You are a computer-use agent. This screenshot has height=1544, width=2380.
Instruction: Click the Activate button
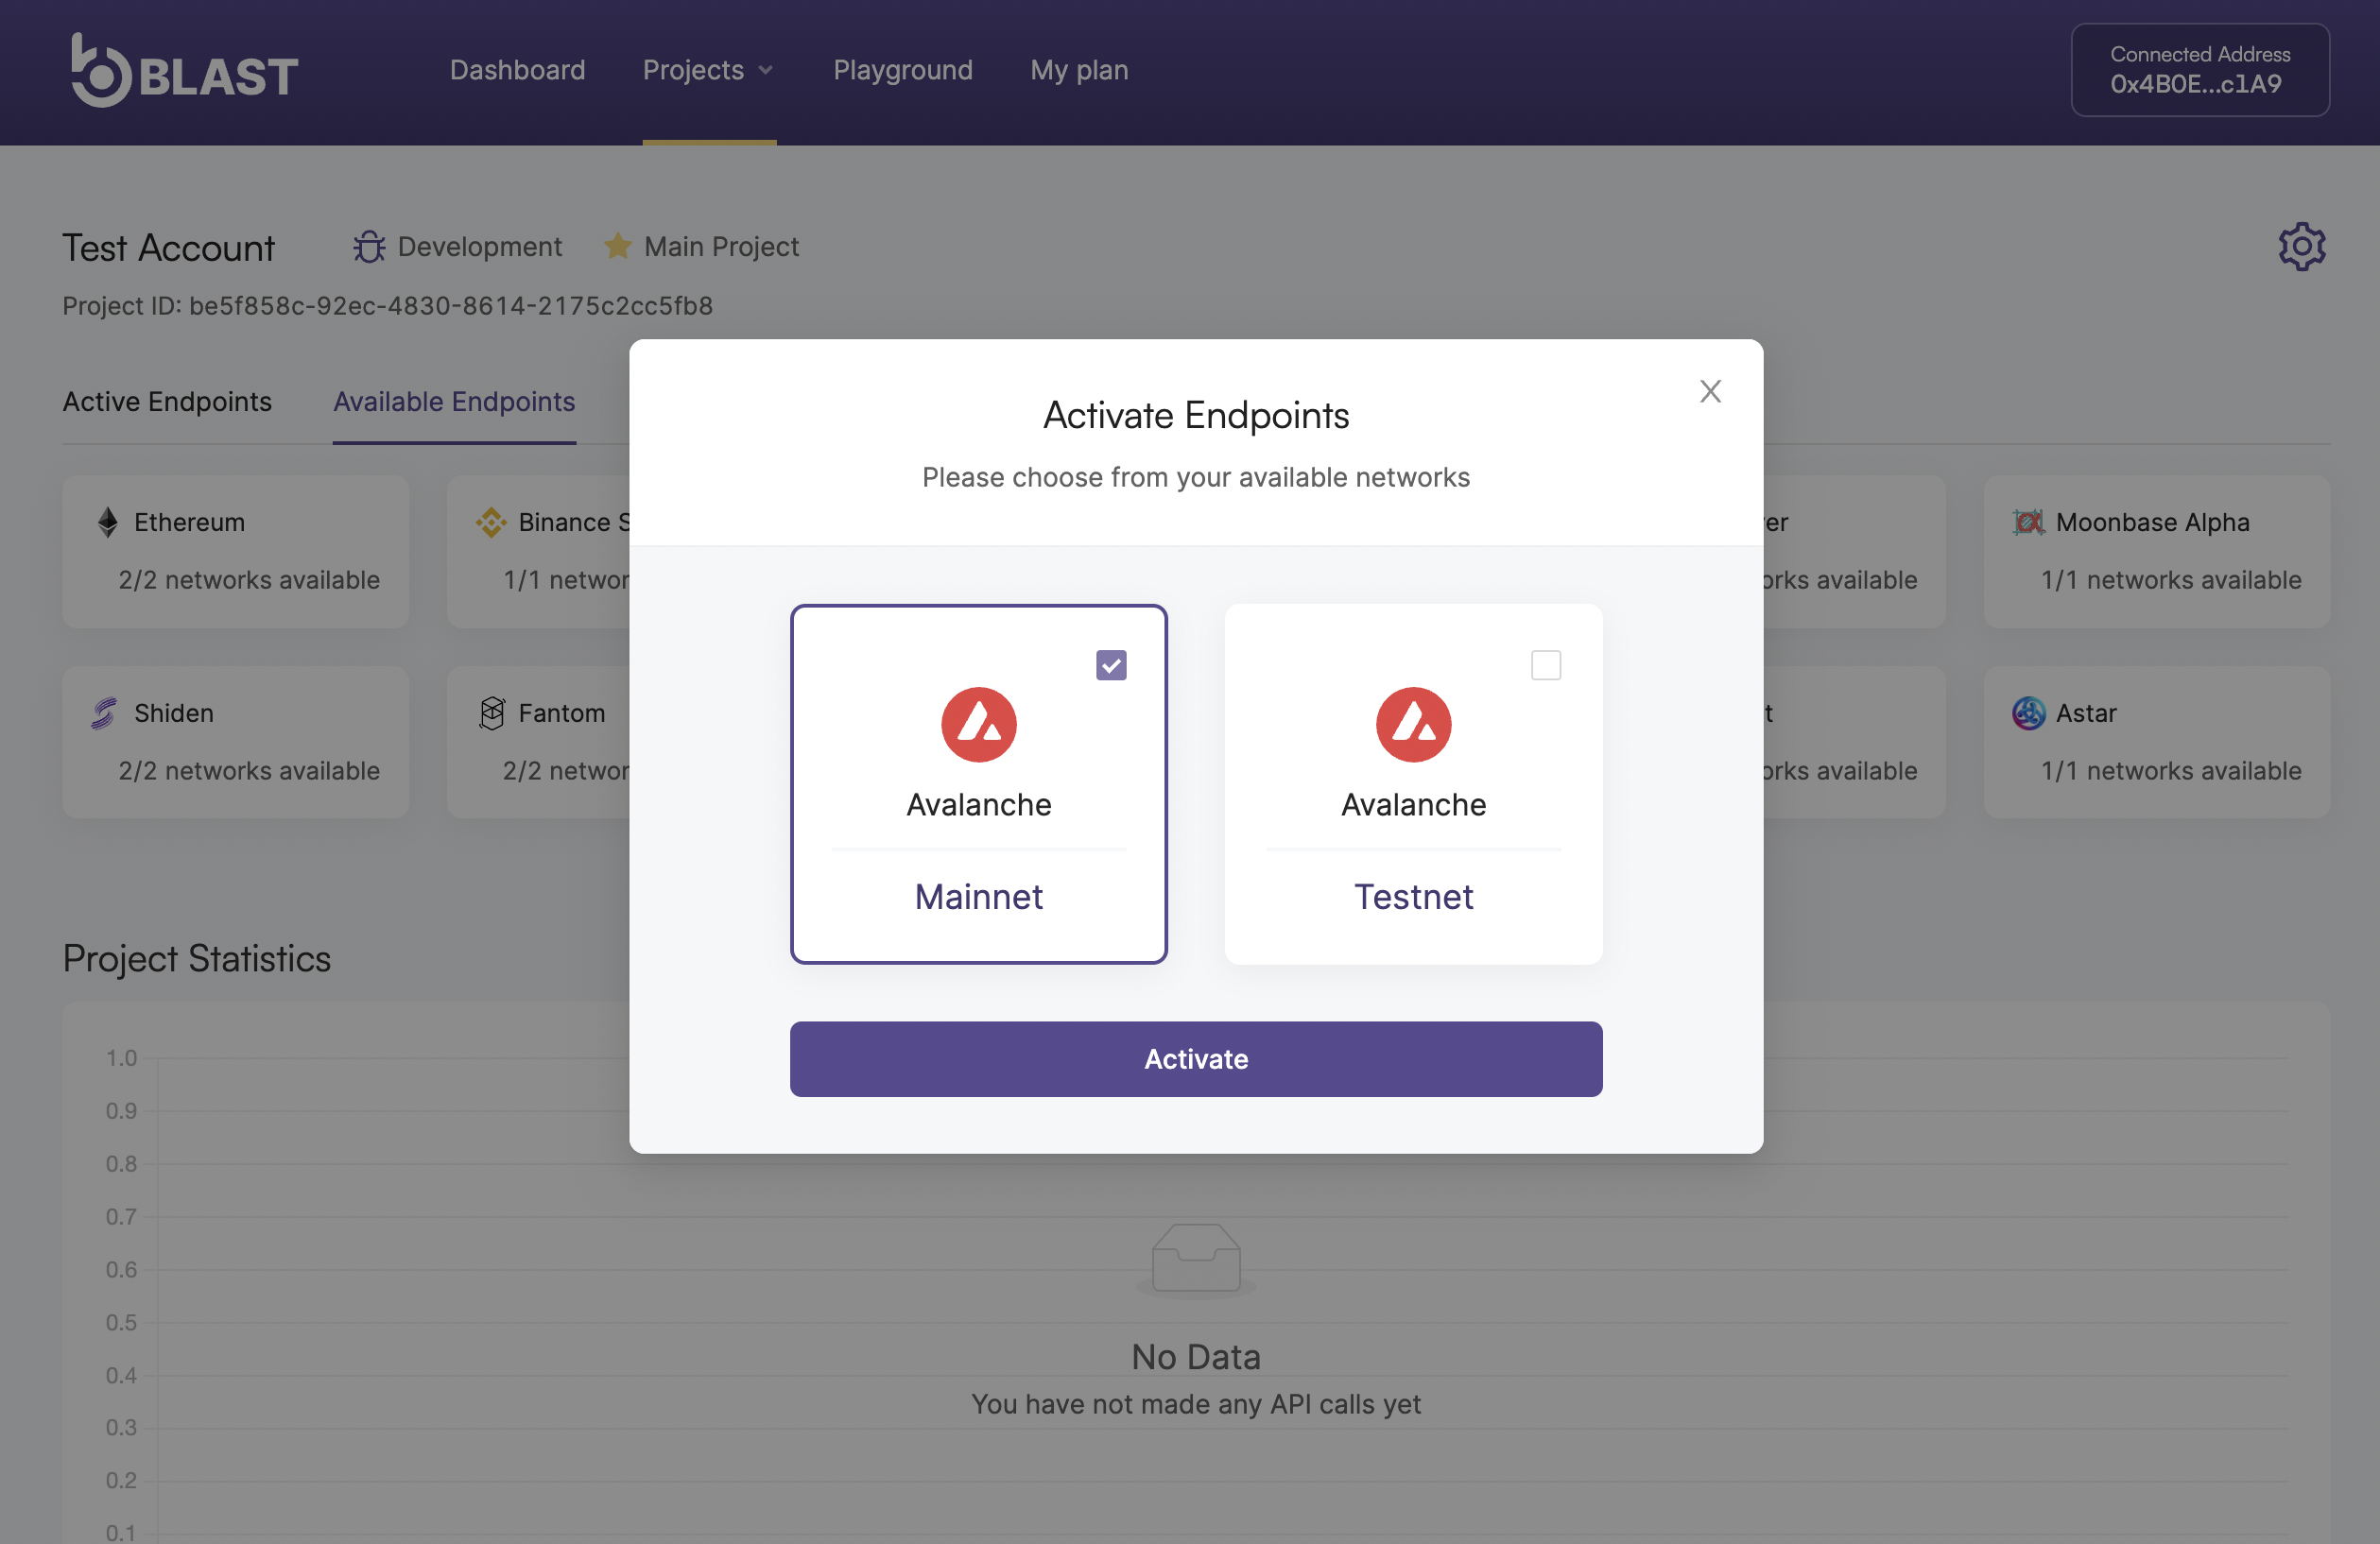point(1196,1059)
